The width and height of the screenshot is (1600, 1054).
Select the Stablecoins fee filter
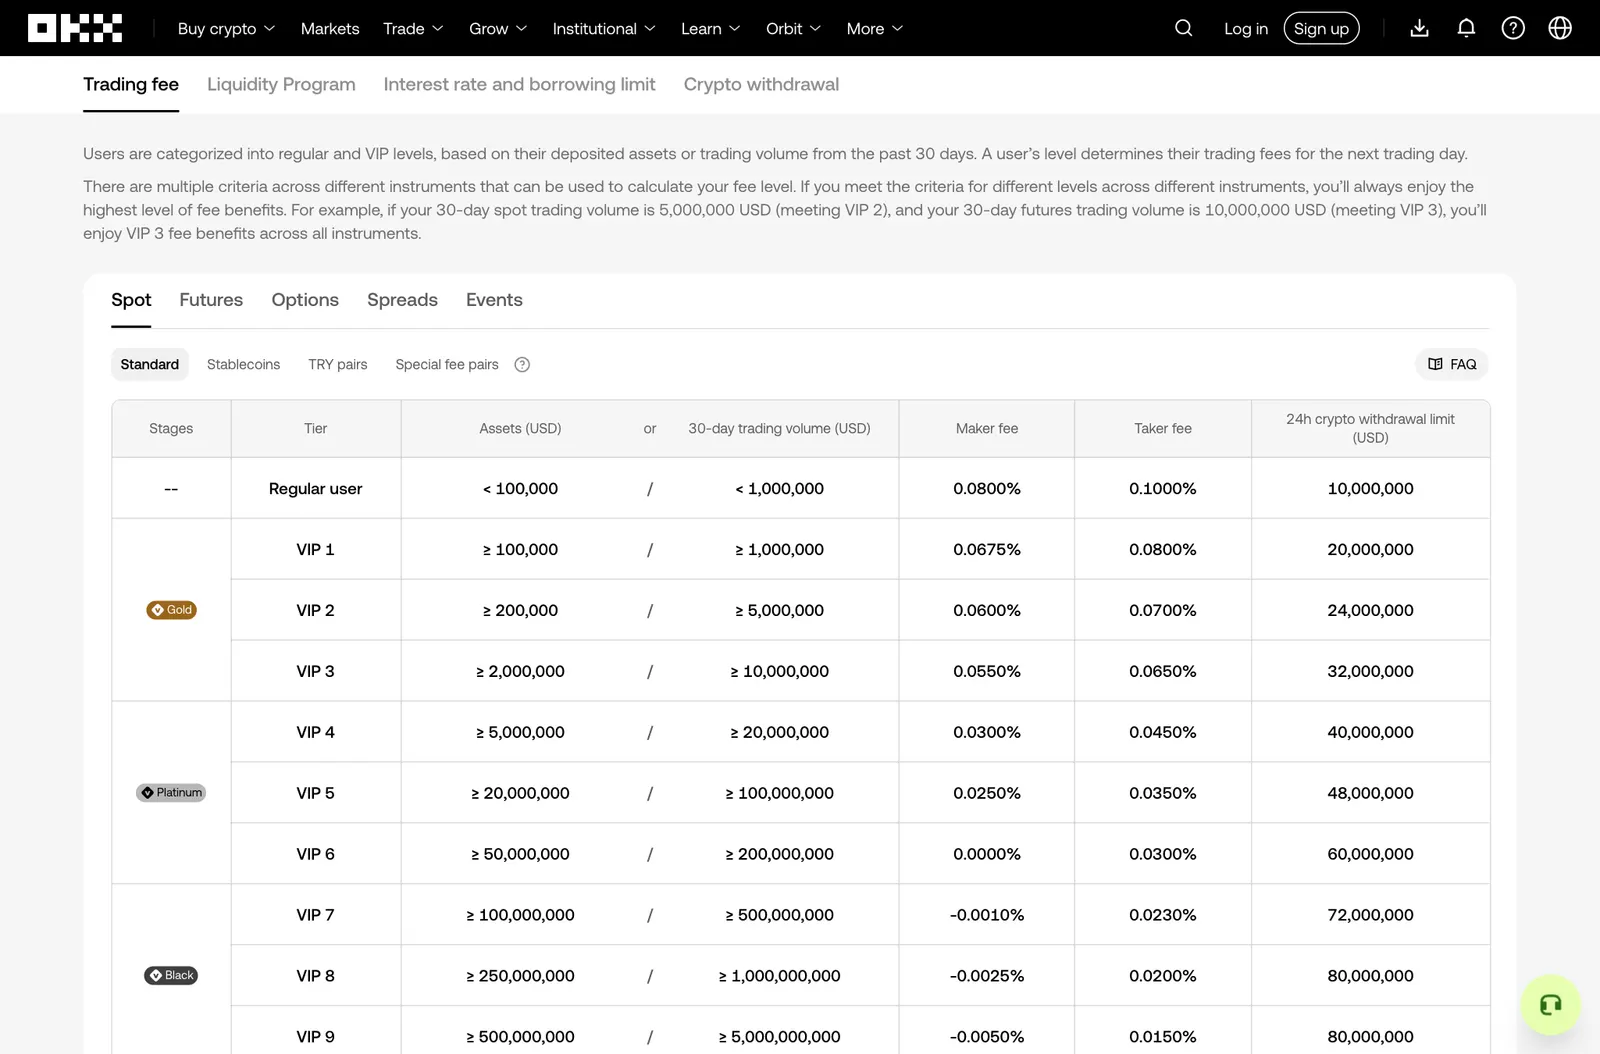pyautogui.click(x=243, y=365)
